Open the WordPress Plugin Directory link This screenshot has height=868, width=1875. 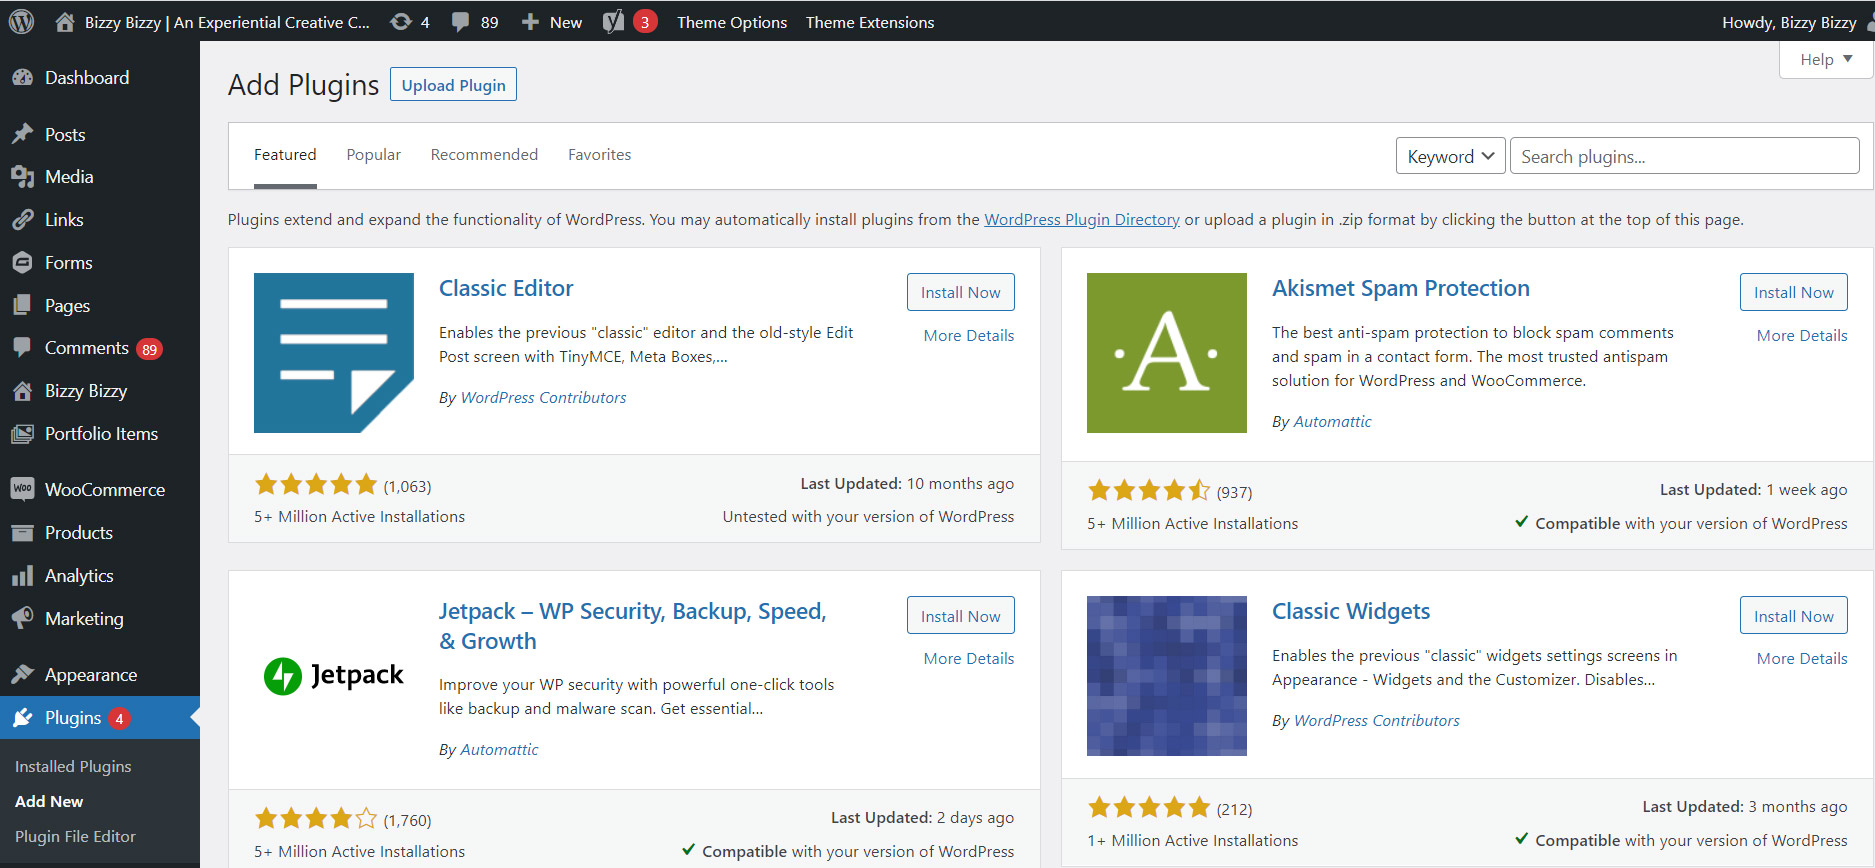tap(1082, 220)
